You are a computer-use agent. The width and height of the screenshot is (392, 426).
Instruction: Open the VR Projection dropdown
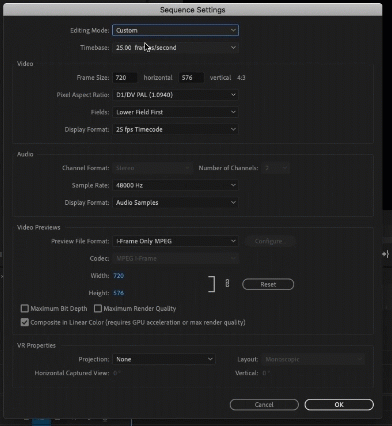pos(164,359)
